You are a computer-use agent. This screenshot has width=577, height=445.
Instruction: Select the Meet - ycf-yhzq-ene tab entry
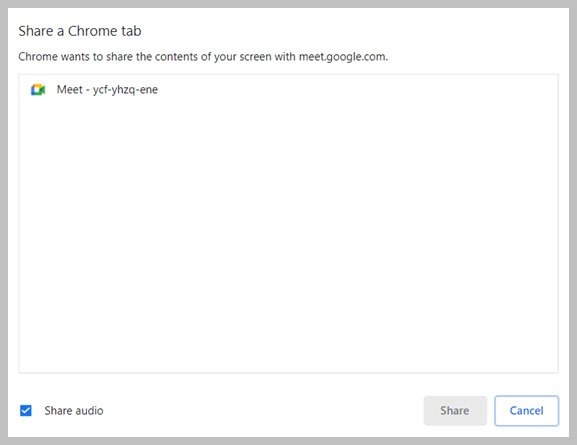(x=288, y=89)
